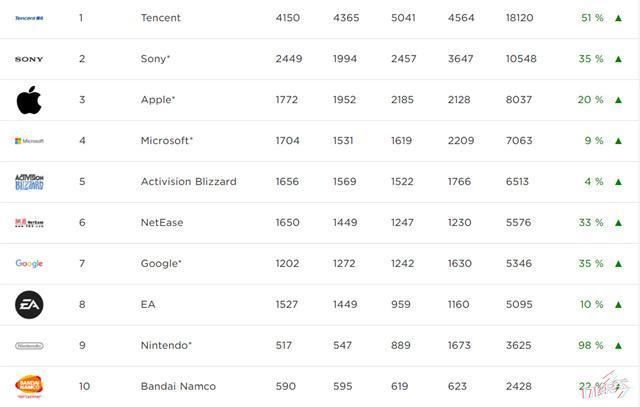
Task: Click the Activision Blizzard logo
Action: tap(29, 182)
